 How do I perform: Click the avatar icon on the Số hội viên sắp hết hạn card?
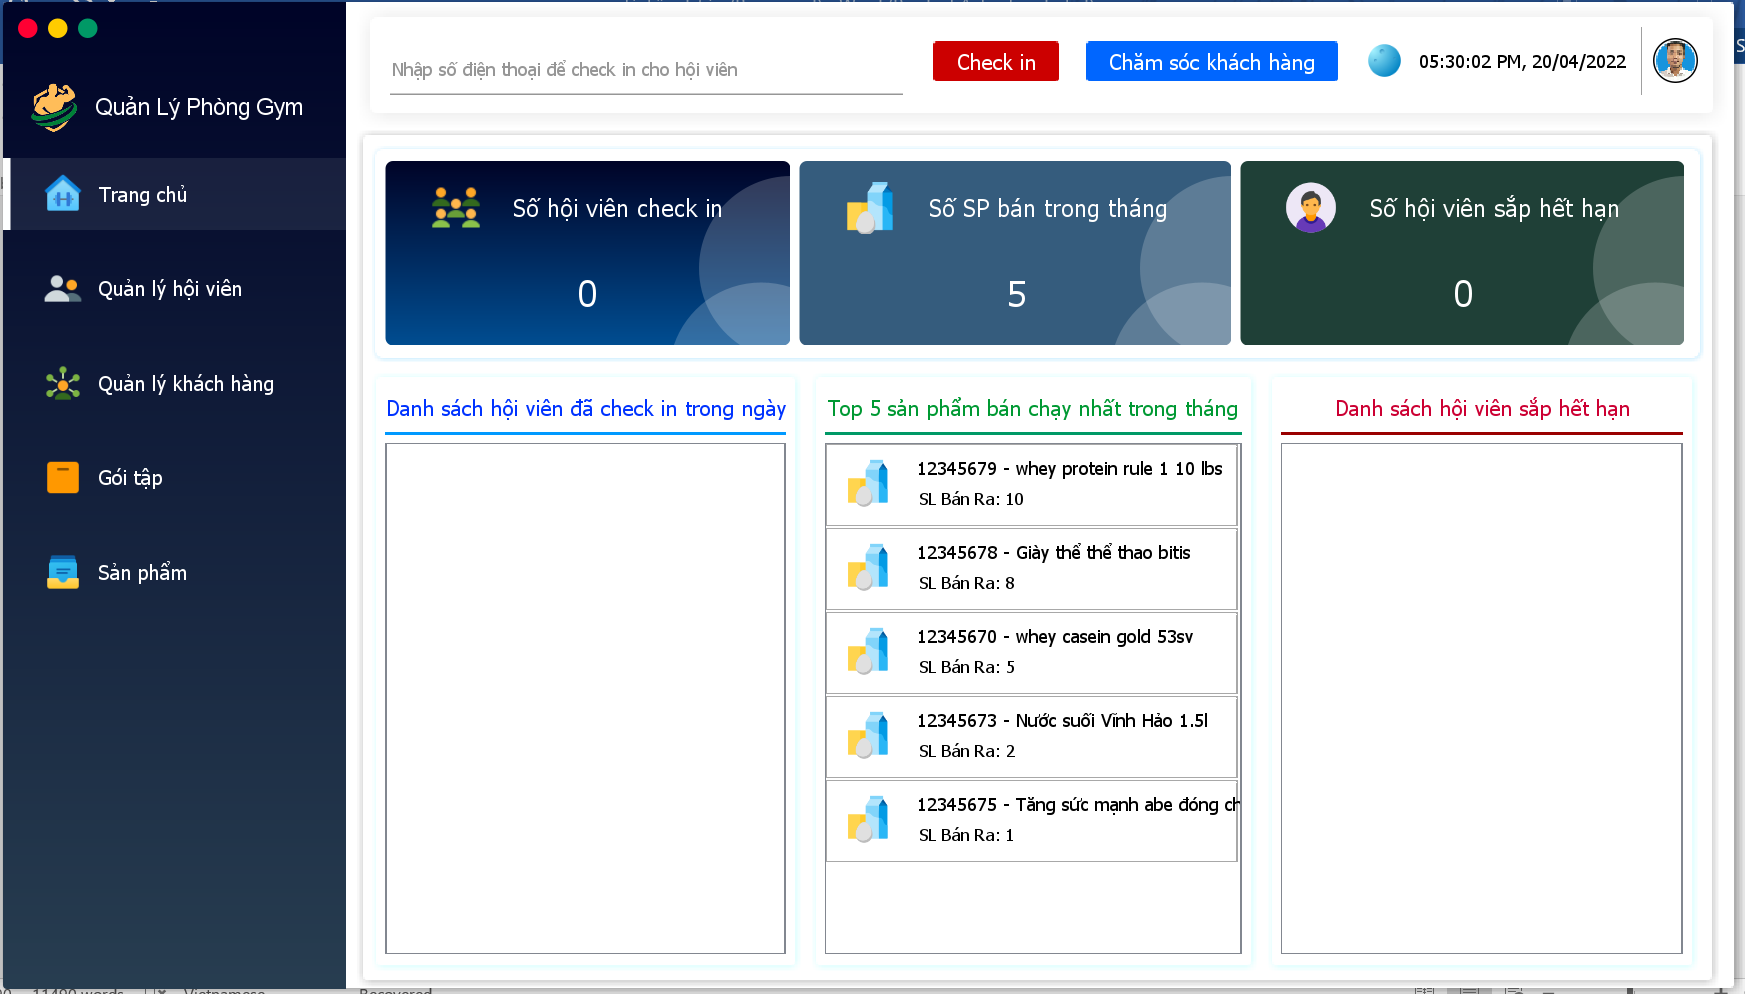(x=1311, y=208)
